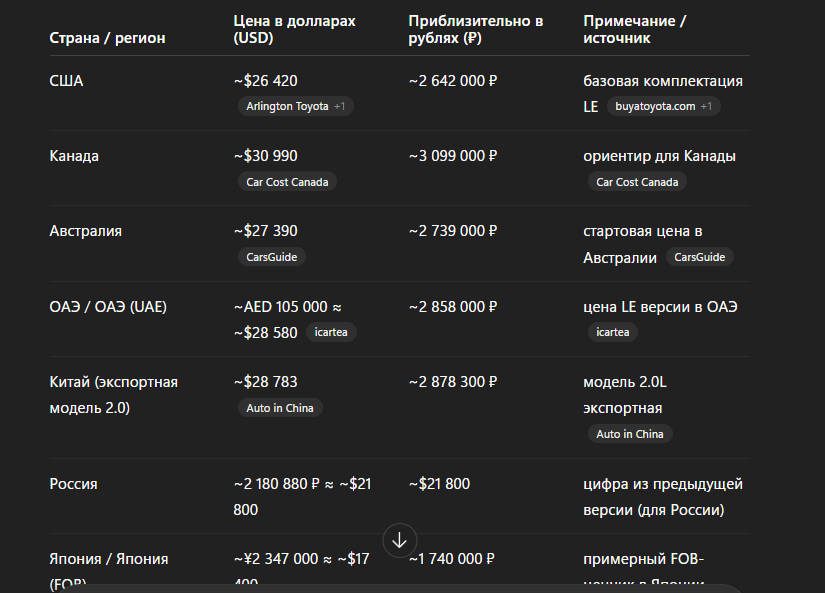825x593 pixels.
Task: Open Car Cost Canada chip under $30 990
Action: point(287,182)
